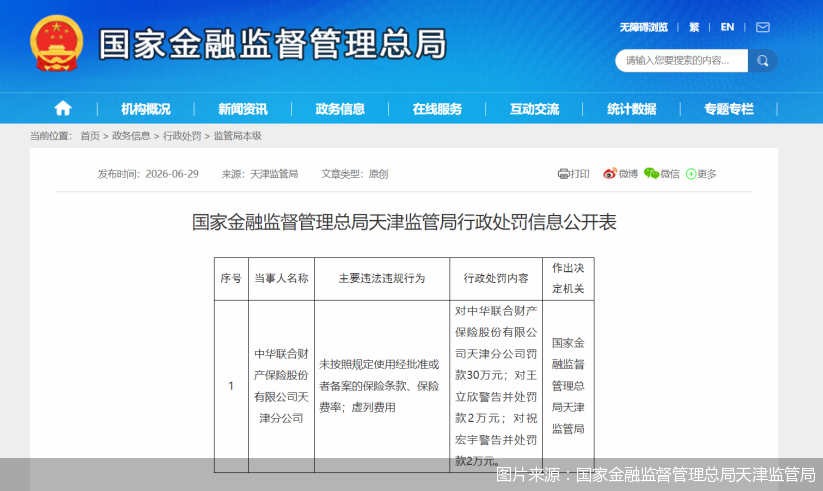Open the 专题专栏 menu
Image resolution: width=823 pixels, height=491 pixels.
coord(729,109)
